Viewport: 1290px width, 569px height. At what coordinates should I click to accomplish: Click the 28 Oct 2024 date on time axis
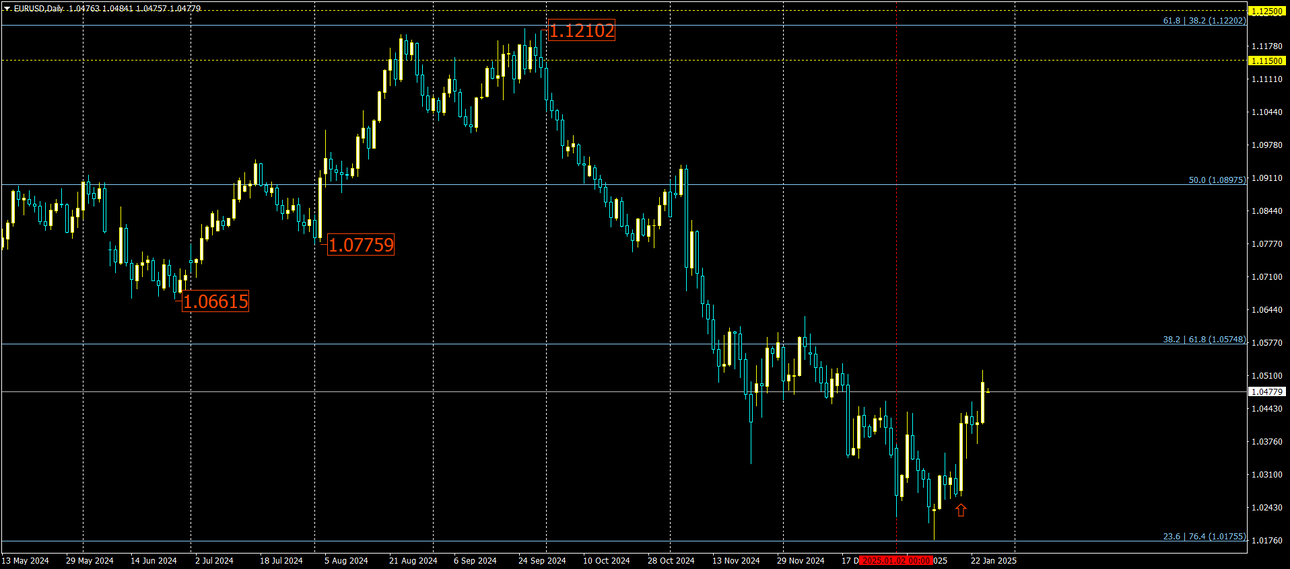click(671, 560)
